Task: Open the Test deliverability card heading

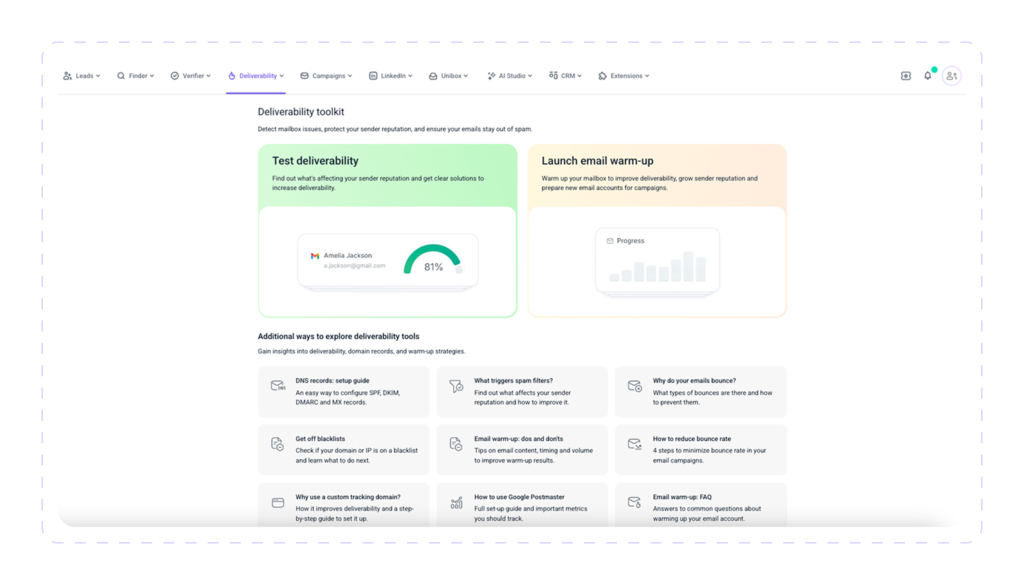Action: pyautogui.click(x=315, y=161)
